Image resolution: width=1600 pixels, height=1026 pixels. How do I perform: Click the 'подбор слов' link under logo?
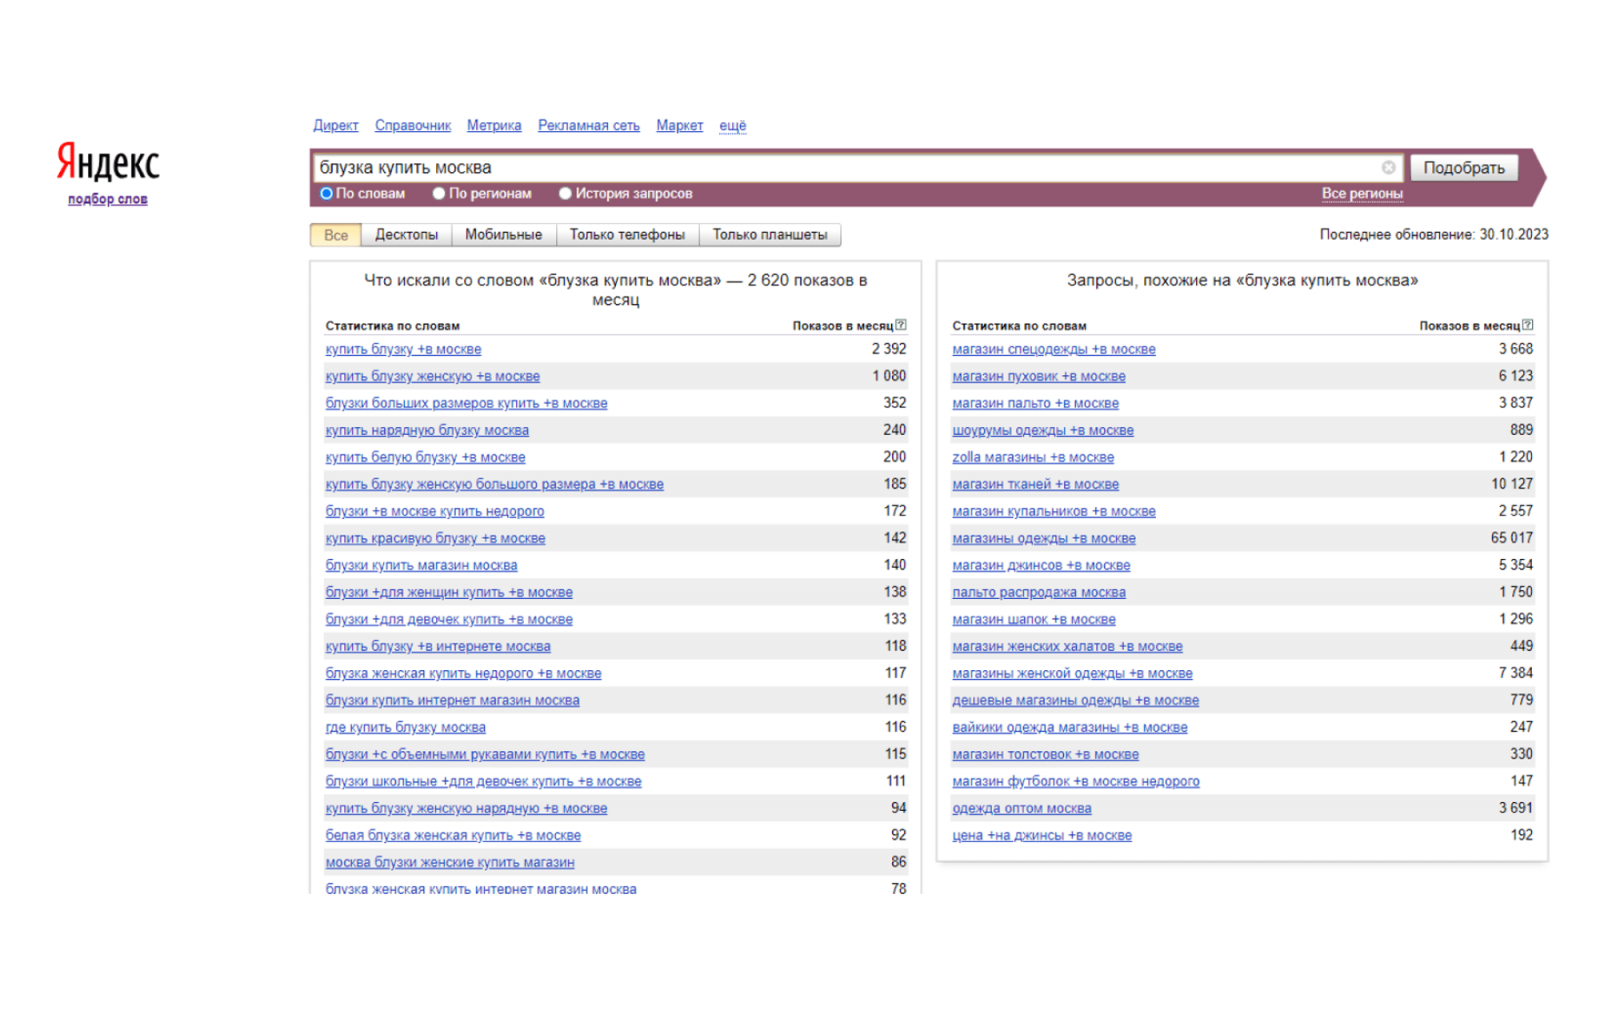click(x=108, y=199)
